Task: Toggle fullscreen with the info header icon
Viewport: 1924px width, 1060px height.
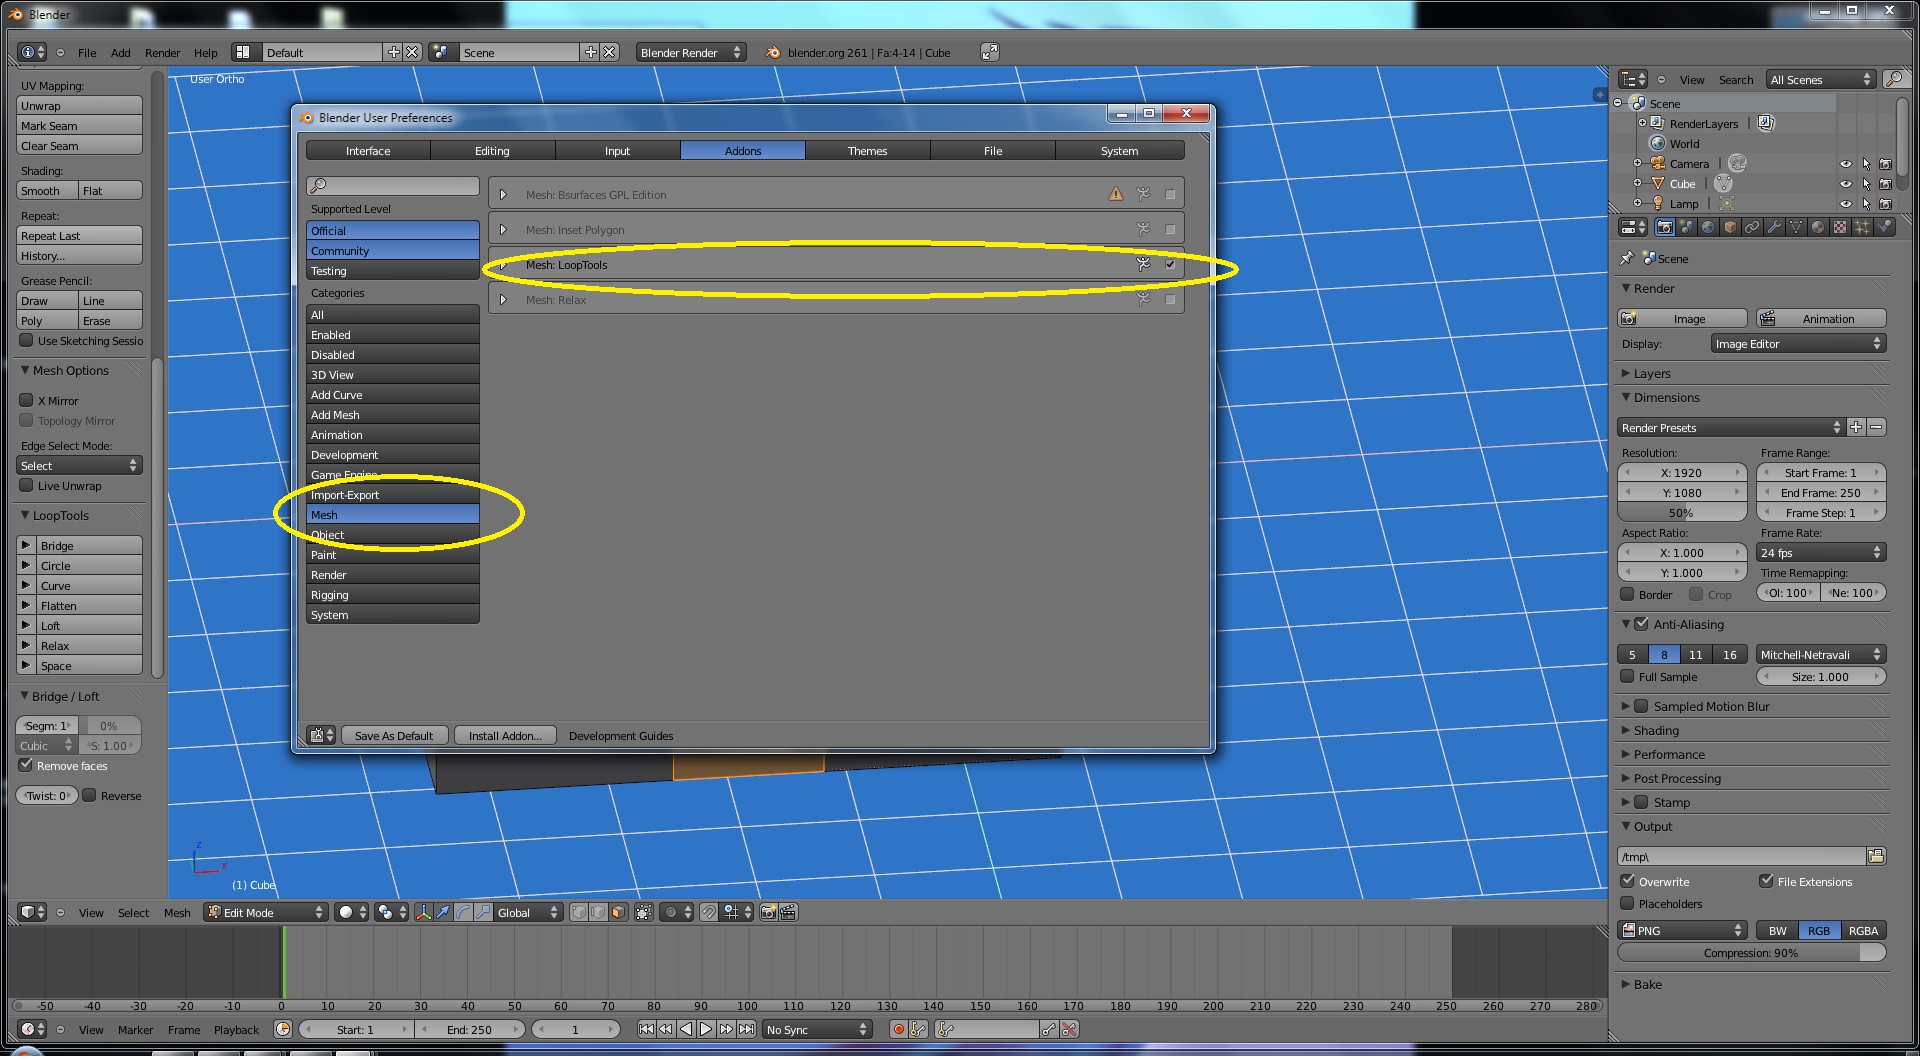Action: tap(990, 53)
